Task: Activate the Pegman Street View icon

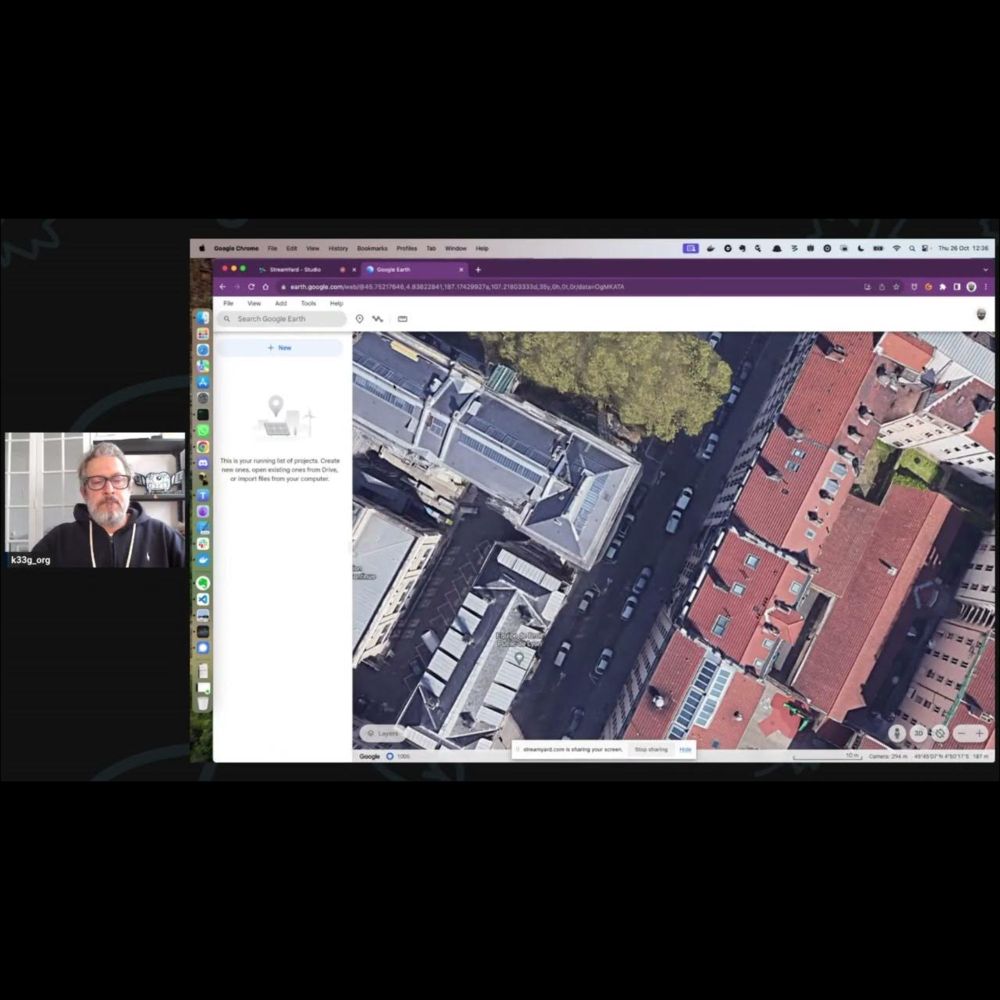Action: coord(897,733)
